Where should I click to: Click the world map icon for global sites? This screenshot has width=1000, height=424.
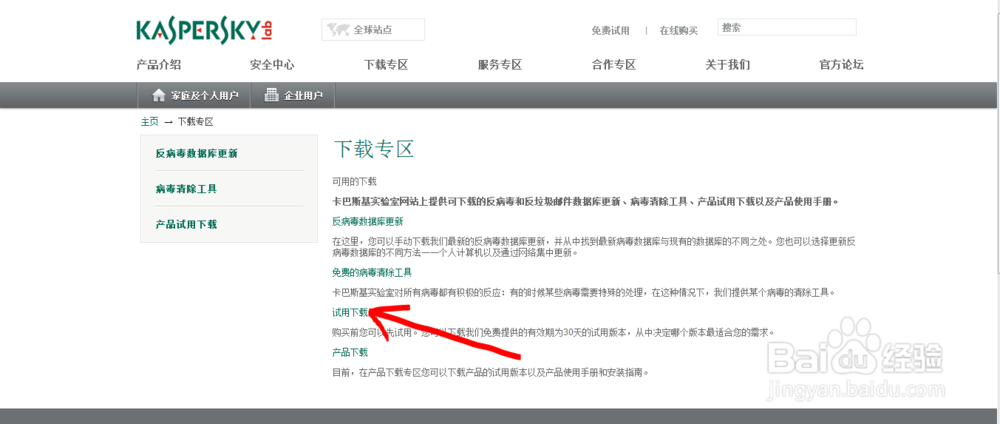338,29
